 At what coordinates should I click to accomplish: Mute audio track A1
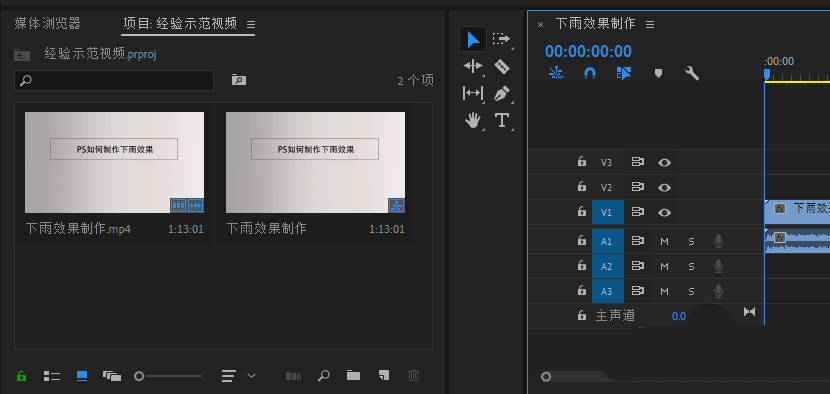point(664,241)
